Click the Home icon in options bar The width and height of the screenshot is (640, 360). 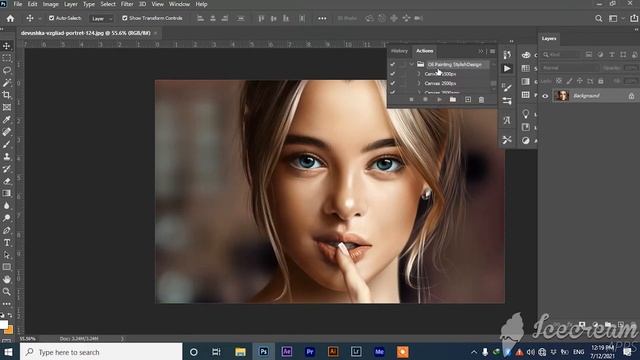click(x=10, y=18)
